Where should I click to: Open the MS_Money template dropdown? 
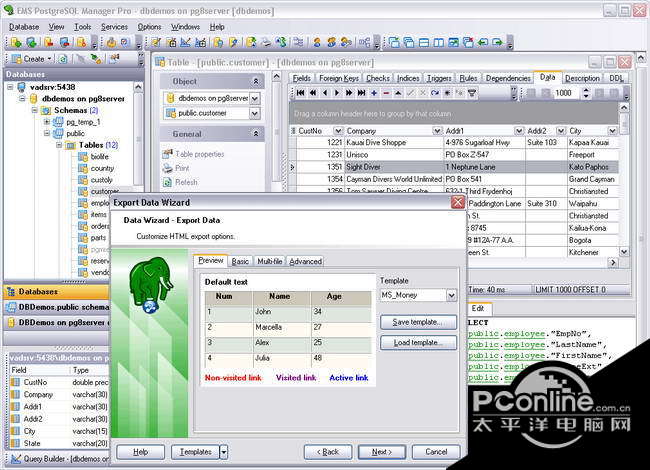tap(451, 296)
